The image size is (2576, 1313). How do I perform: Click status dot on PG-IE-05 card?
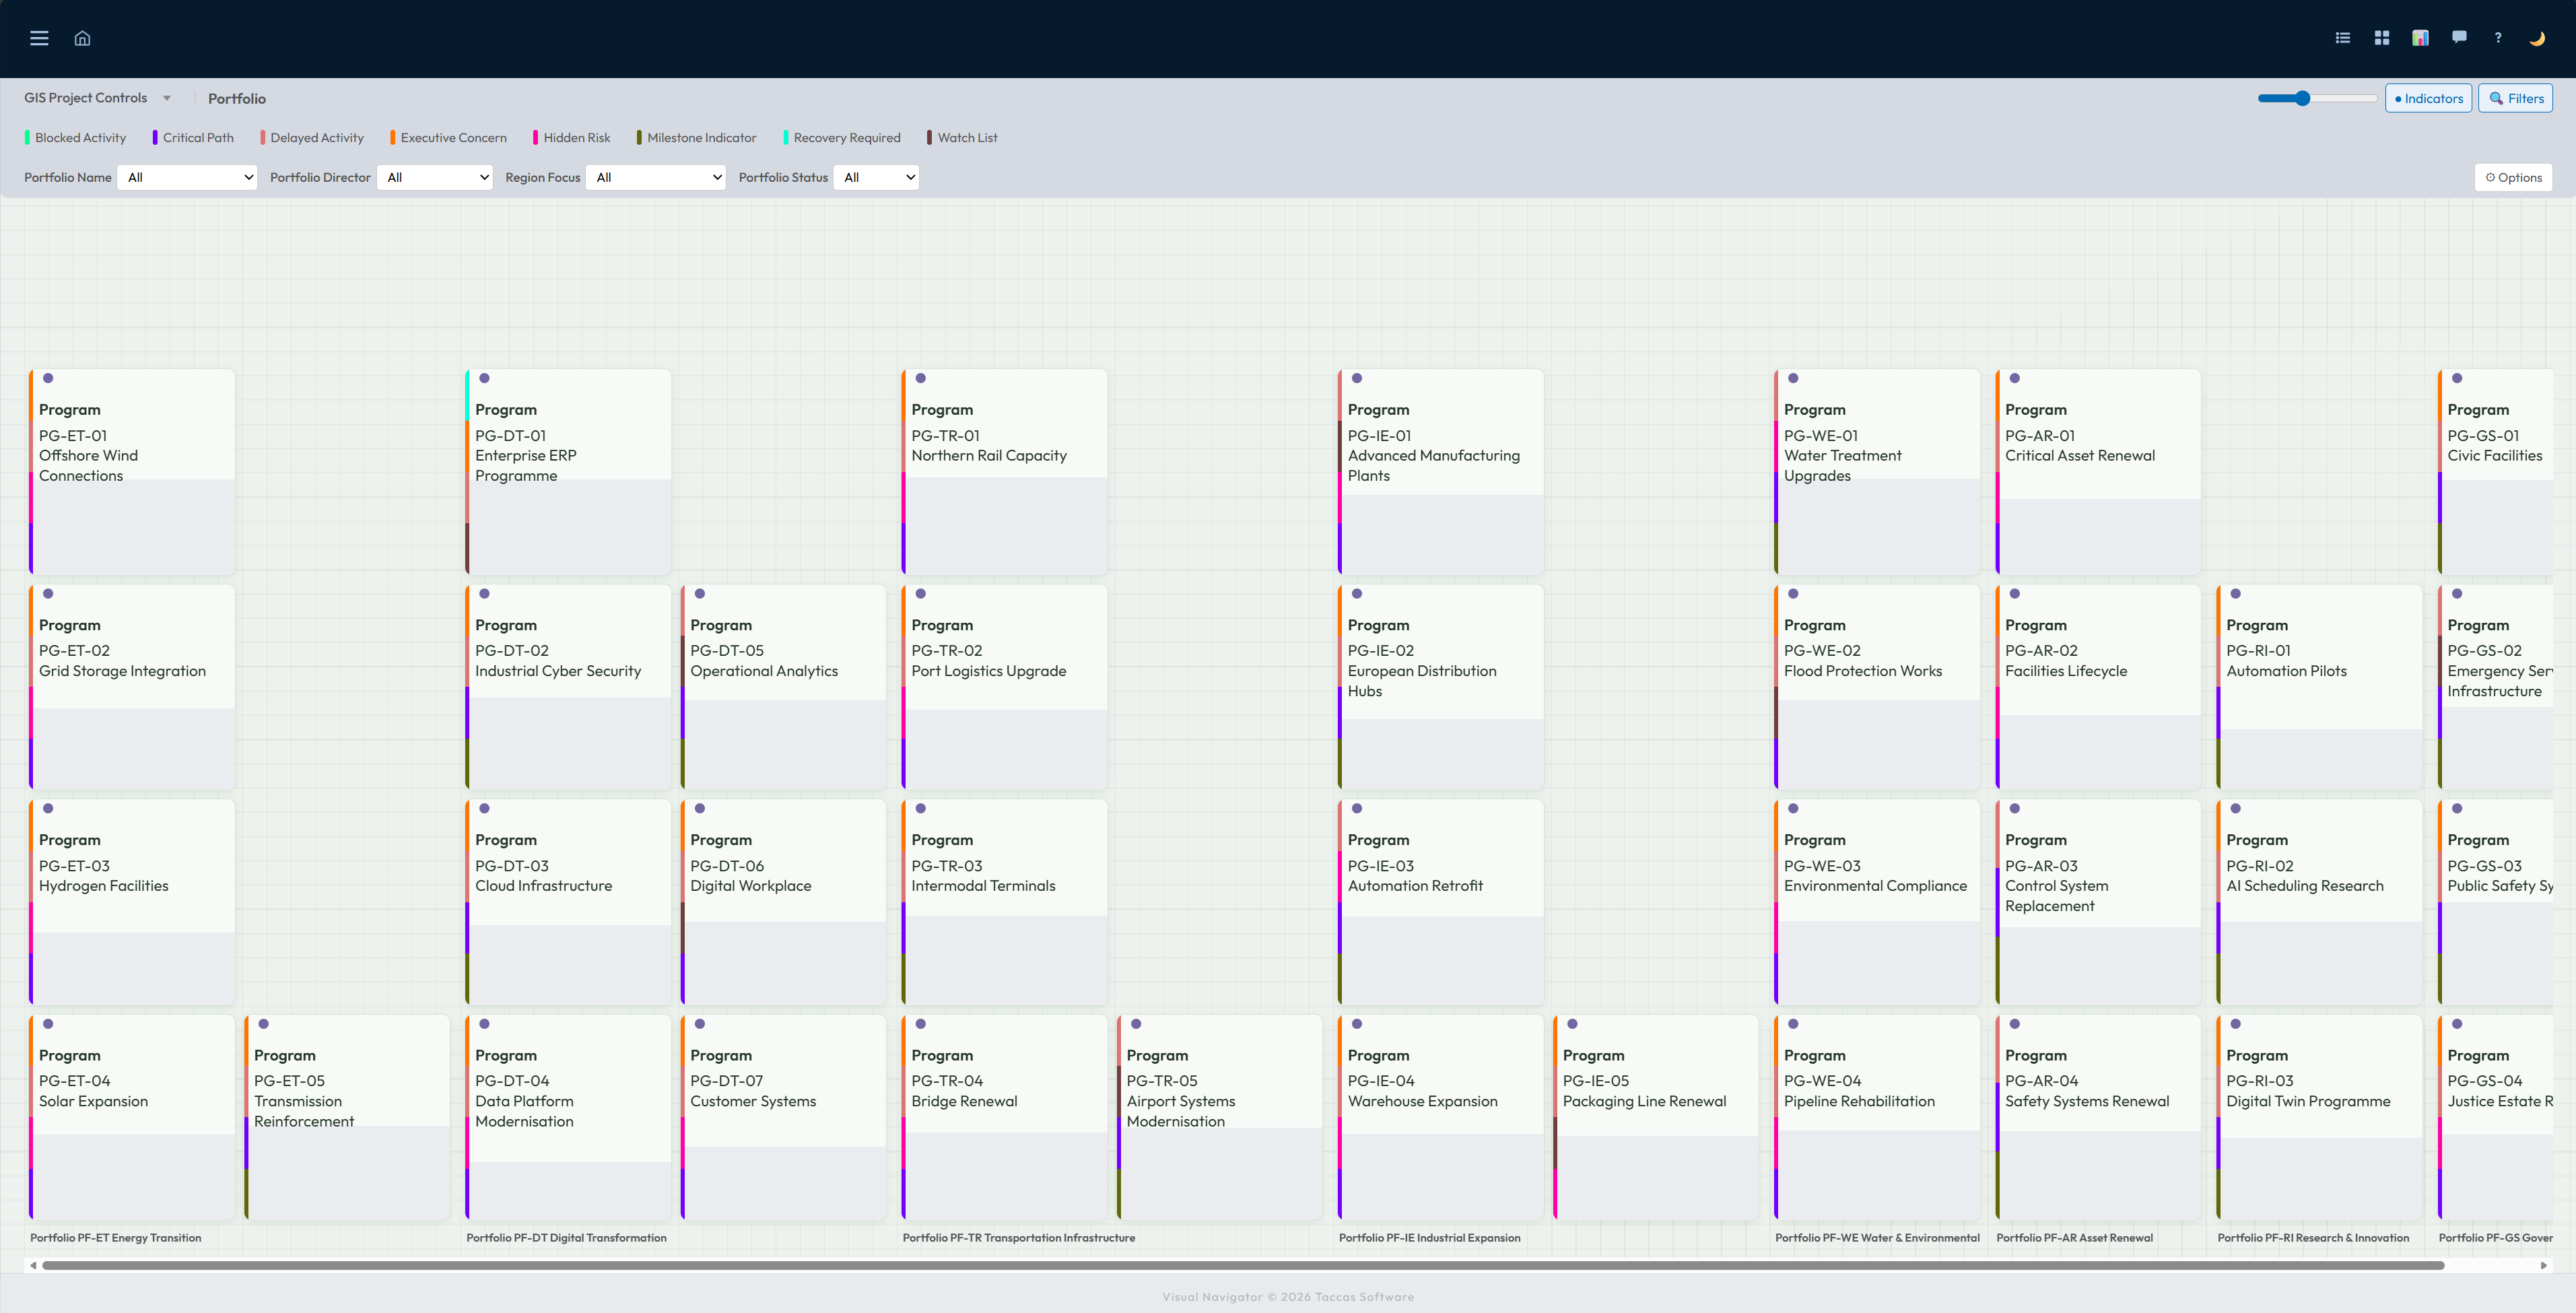point(1572,1024)
